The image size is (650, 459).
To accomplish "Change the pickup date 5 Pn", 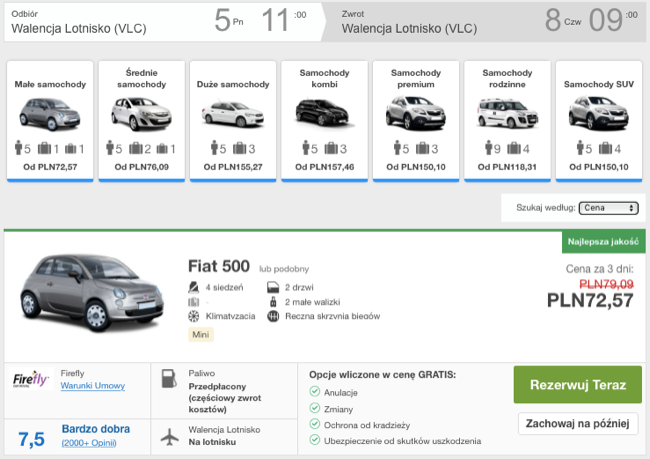I will click(229, 20).
